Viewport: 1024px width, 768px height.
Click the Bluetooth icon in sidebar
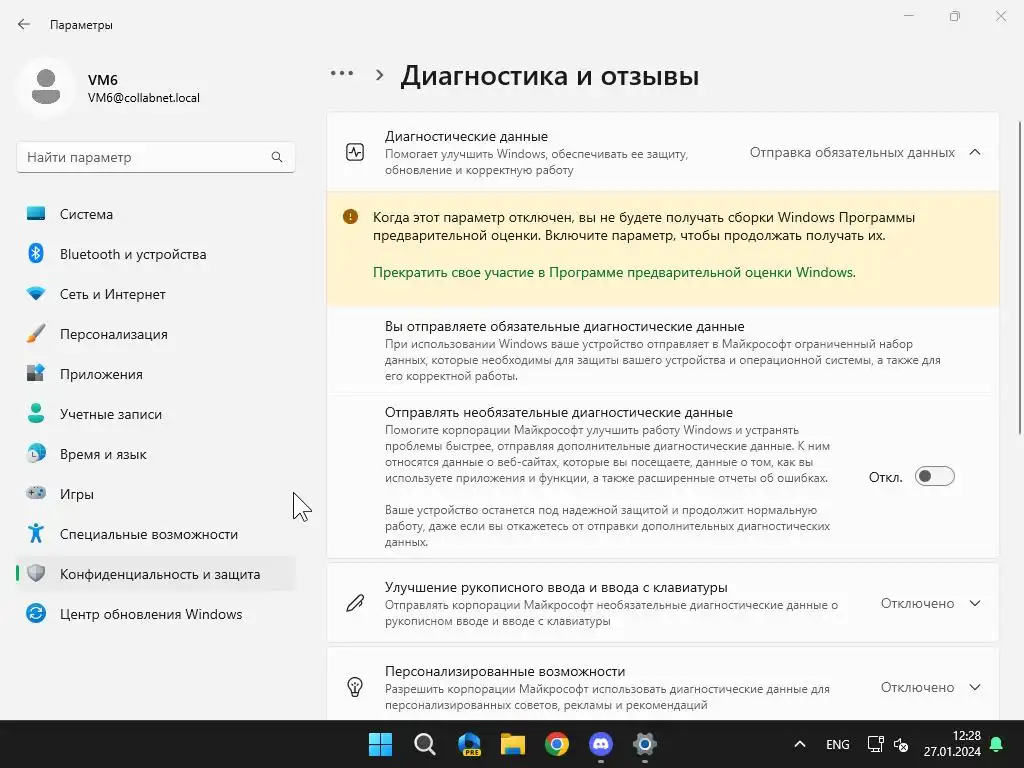[36, 253]
